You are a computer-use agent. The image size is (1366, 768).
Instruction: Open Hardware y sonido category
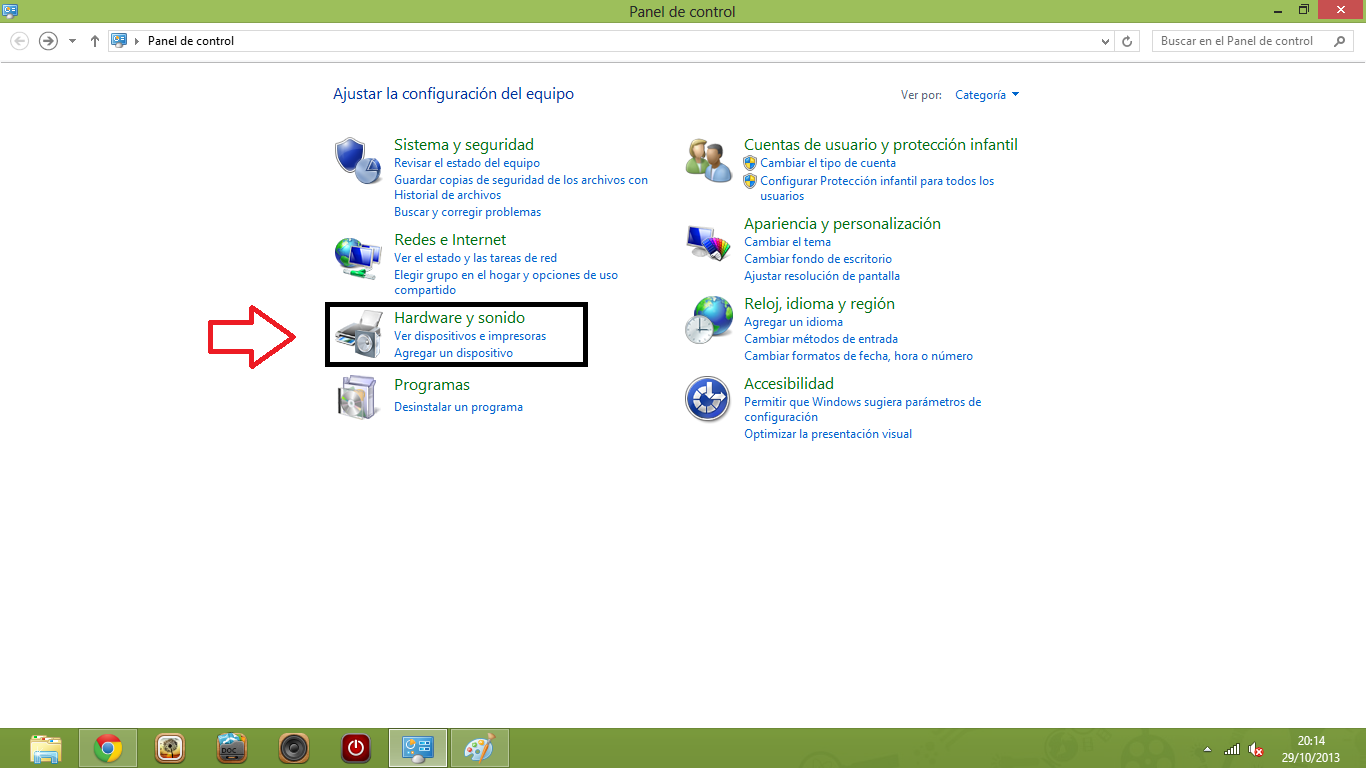coord(459,318)
